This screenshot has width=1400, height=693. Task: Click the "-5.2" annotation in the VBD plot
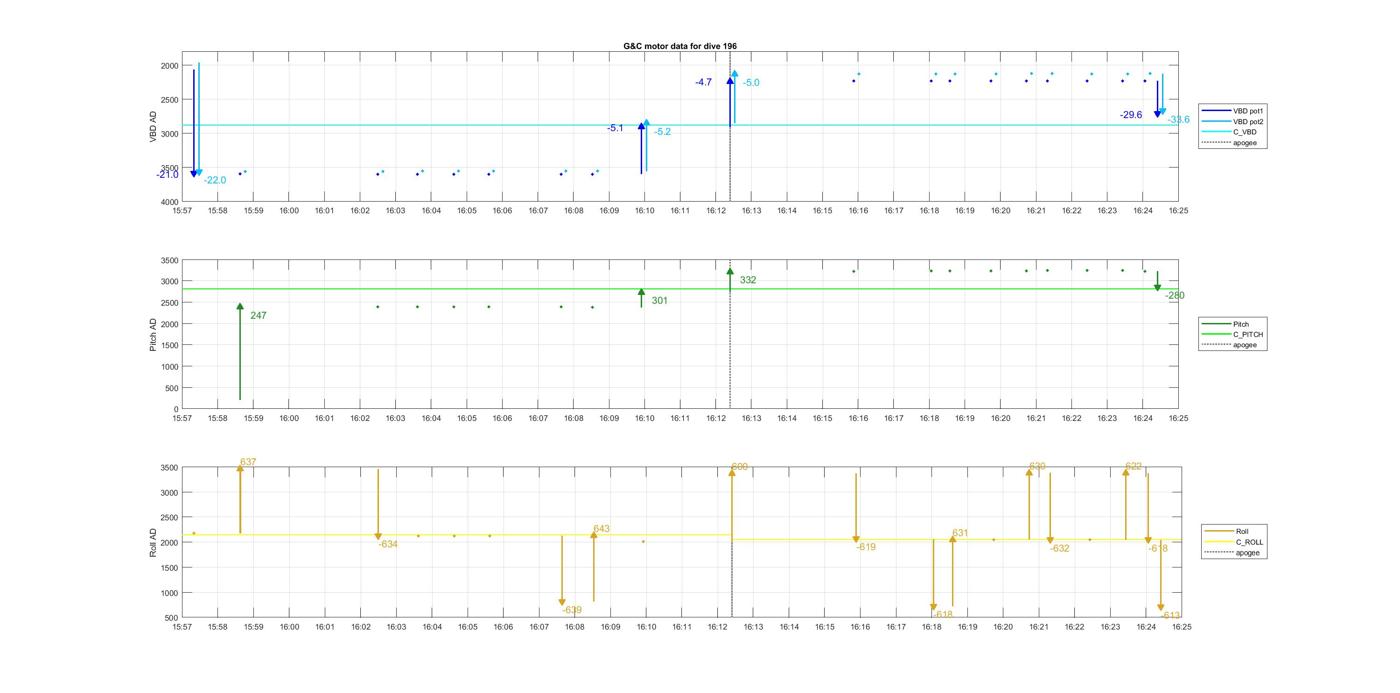point(663,132)
